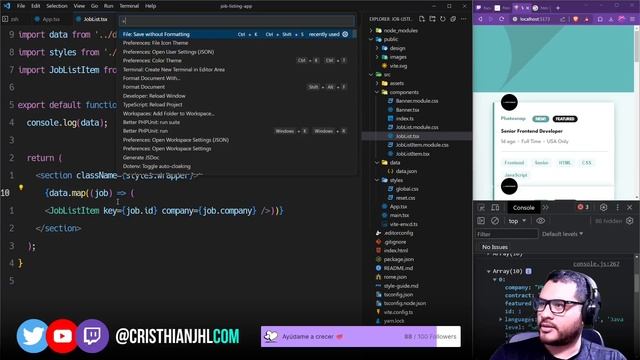
Task: Expand the design folder
Action: click(377, 48)
